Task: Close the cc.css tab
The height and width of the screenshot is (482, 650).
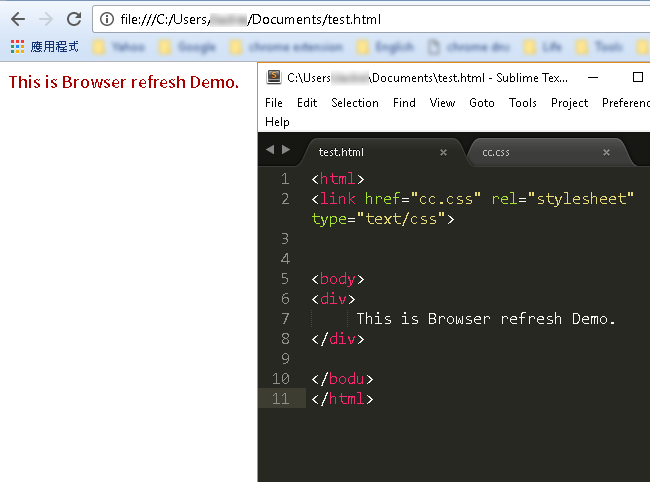Action: pyautogui.click(x=606, y=153)
